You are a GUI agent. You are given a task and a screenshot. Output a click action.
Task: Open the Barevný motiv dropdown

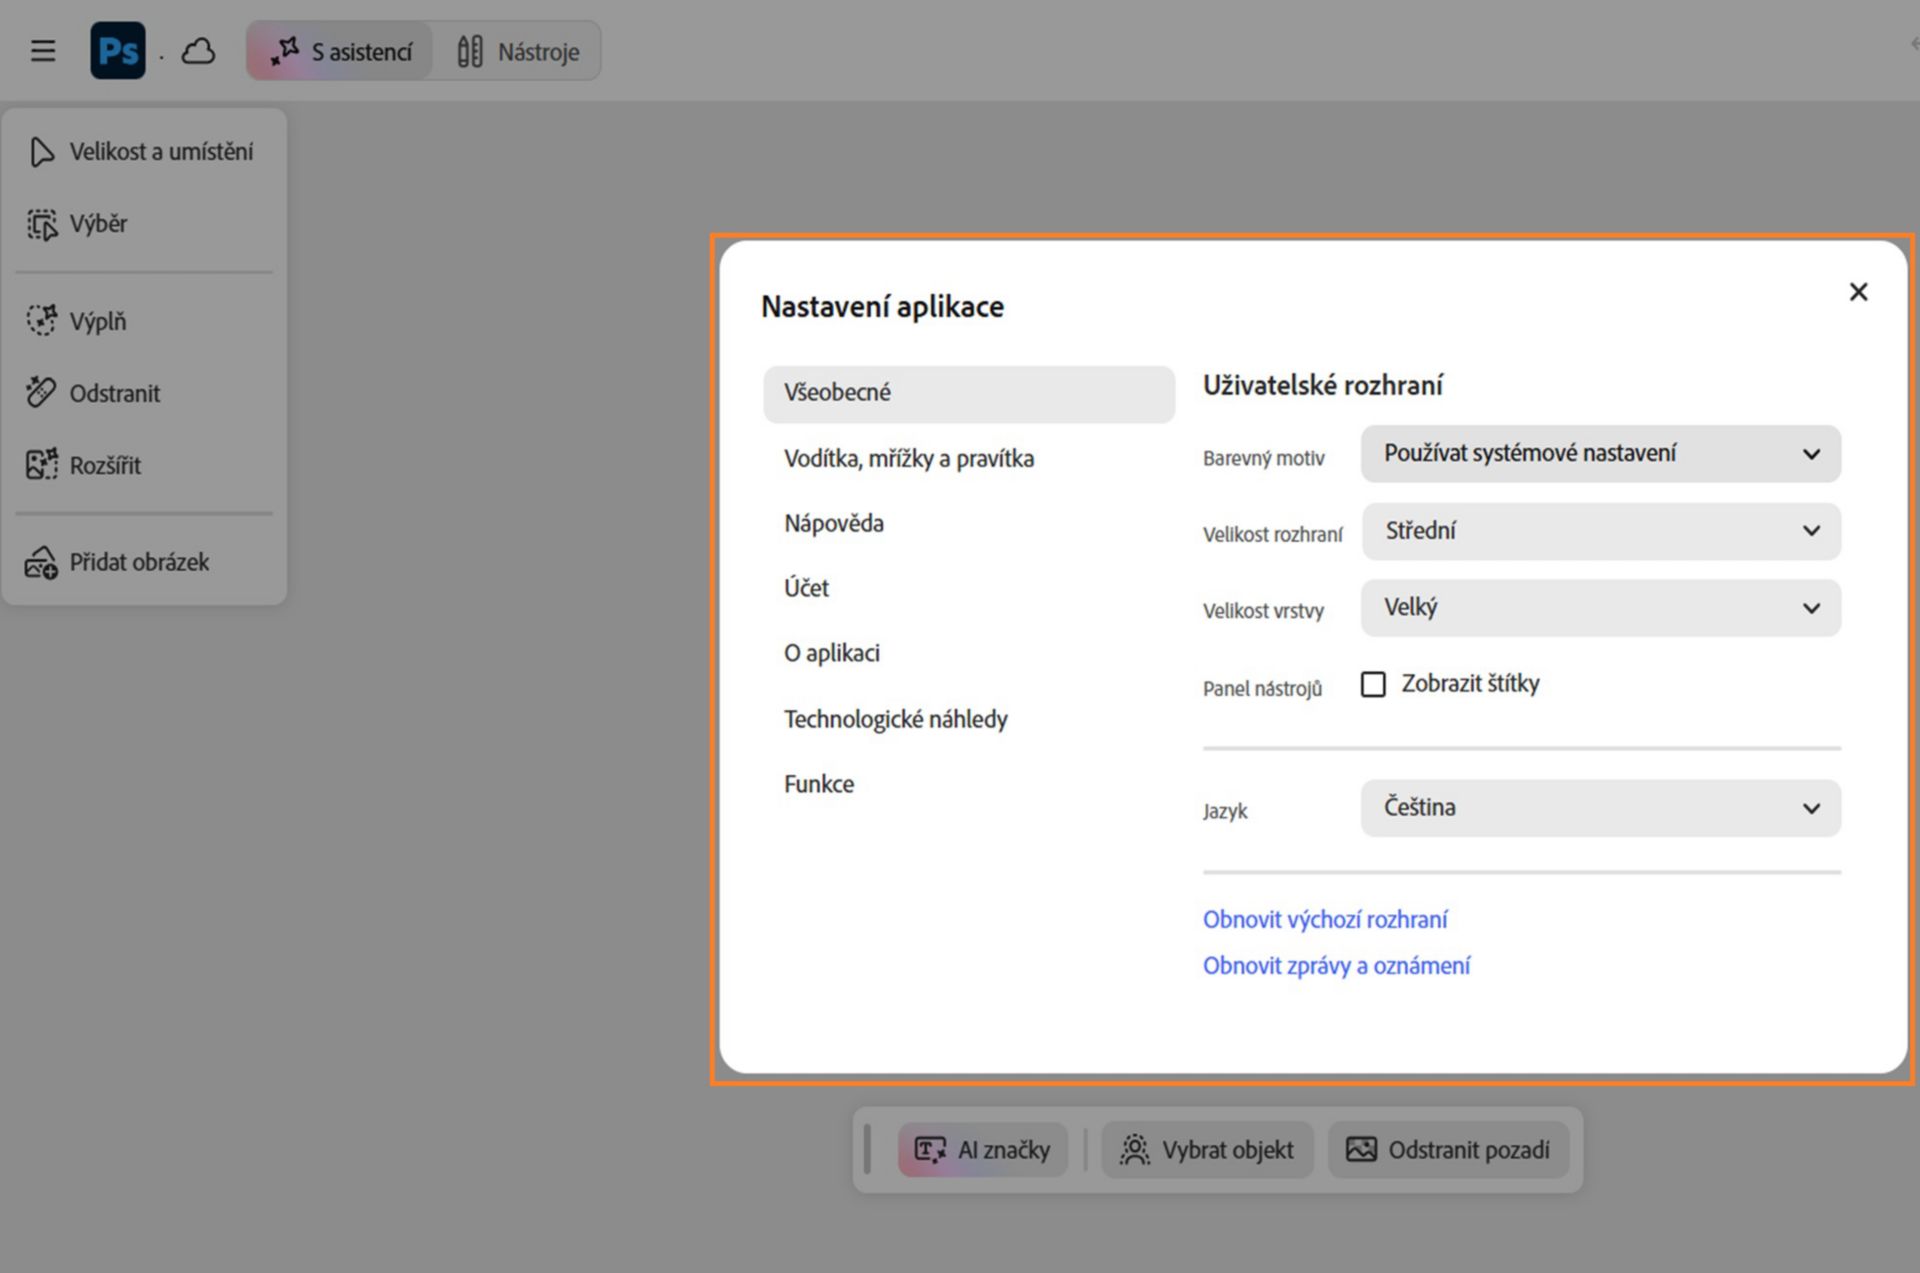coord(1600,454)
